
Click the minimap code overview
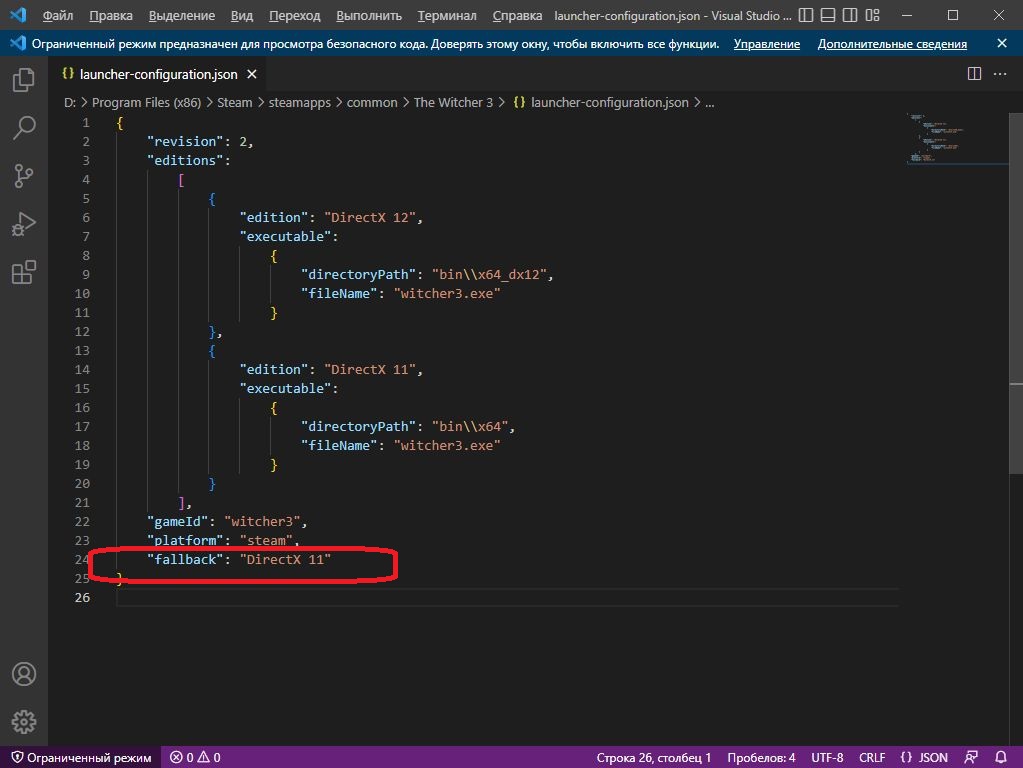tap(936, 138)
